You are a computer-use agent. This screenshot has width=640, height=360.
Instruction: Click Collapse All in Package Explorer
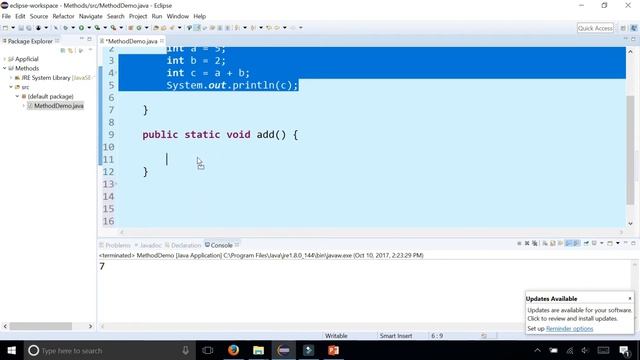pyautogui.click(x=63, y=50)
